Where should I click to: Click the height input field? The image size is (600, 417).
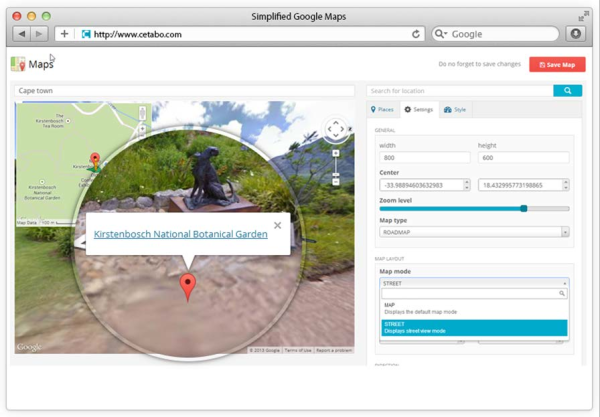pos(523,158)
